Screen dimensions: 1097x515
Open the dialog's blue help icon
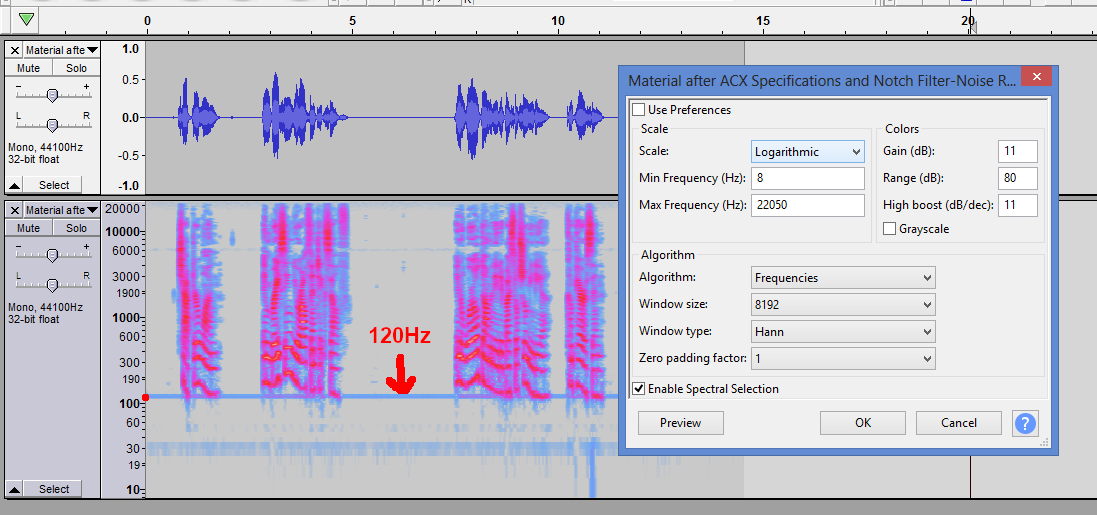point(1025,423)
